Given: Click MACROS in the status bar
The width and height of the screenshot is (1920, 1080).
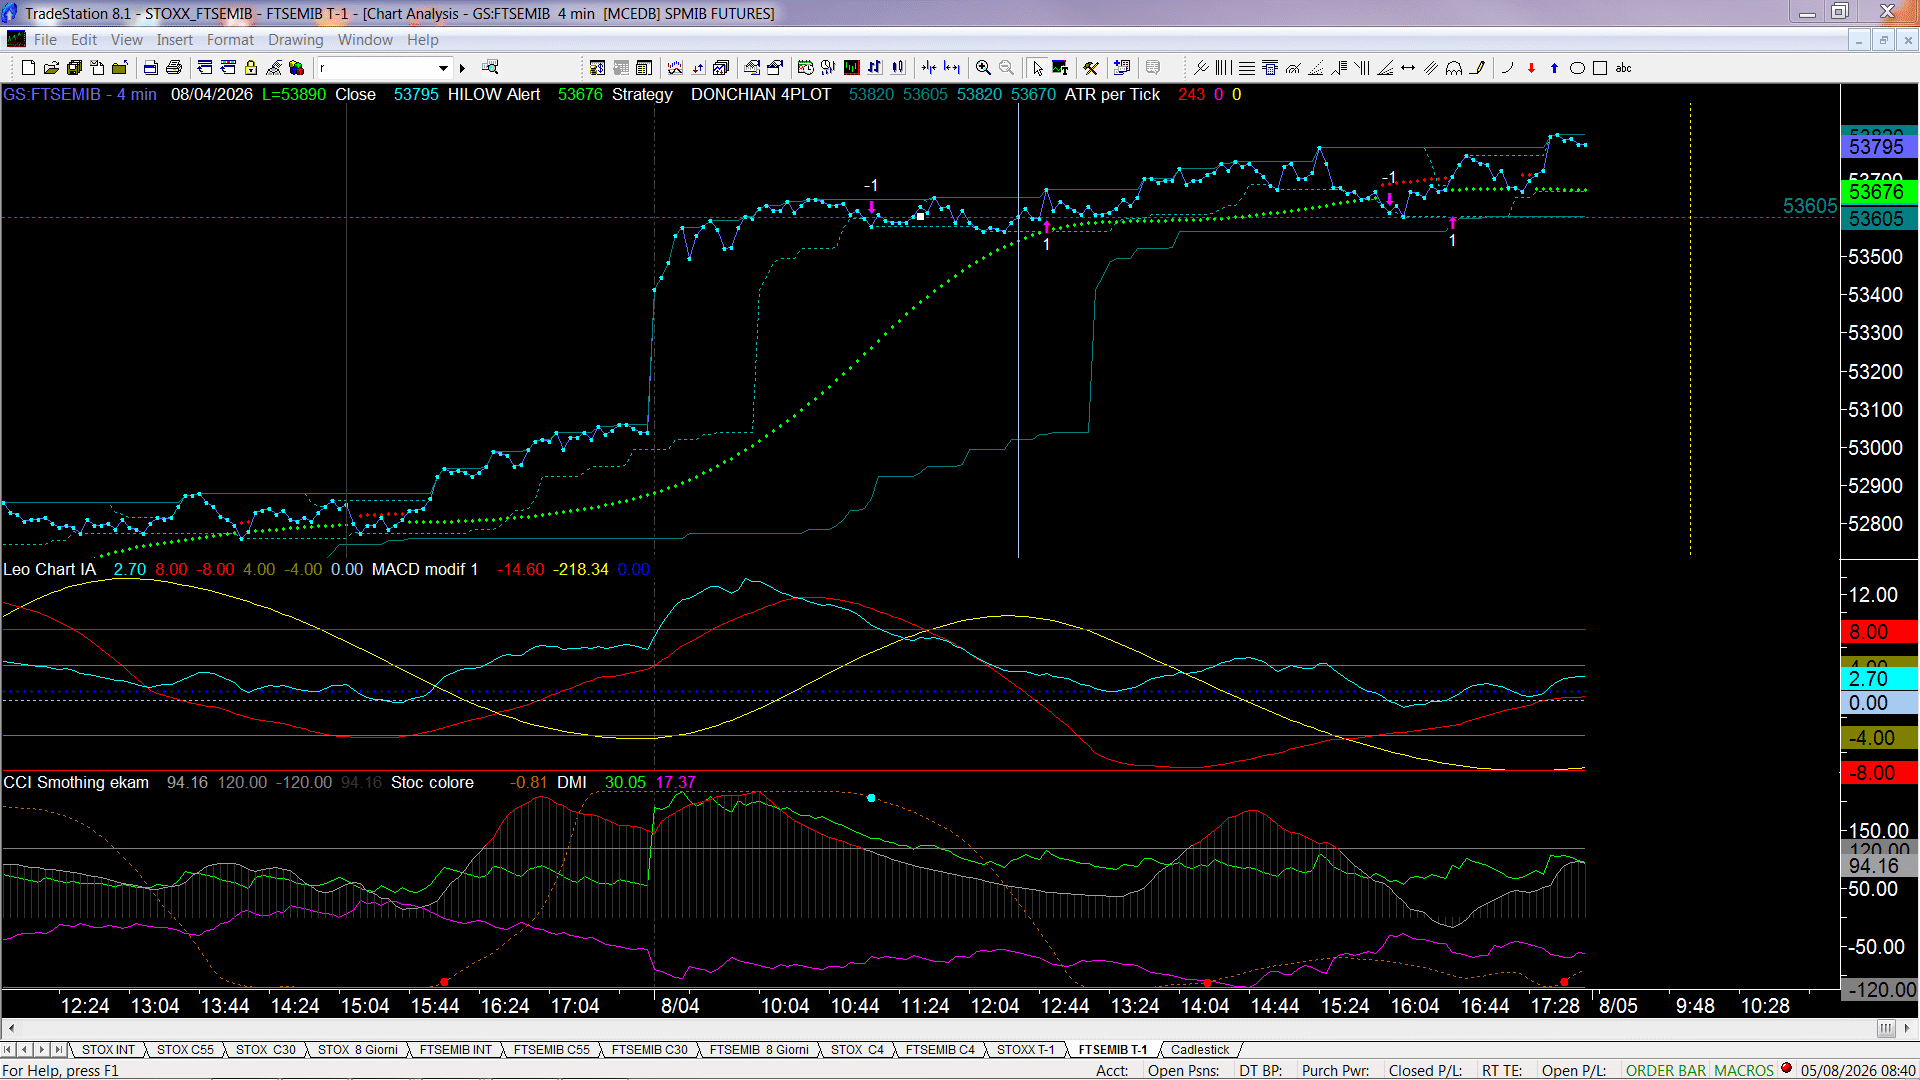Looking at the screenshot, I should (1744, 1071).
